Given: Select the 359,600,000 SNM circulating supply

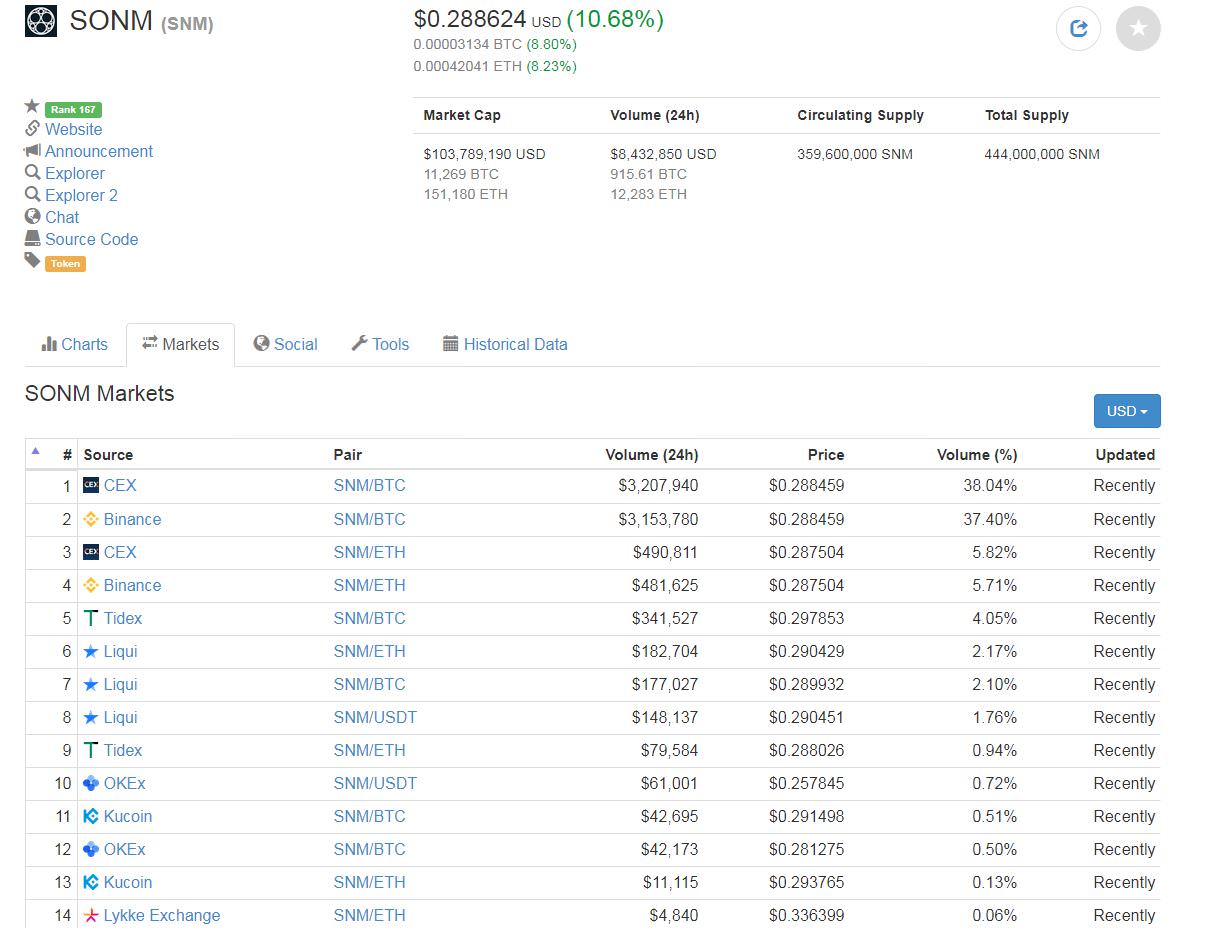Looking at the screenshot, I should coord(855,154).
